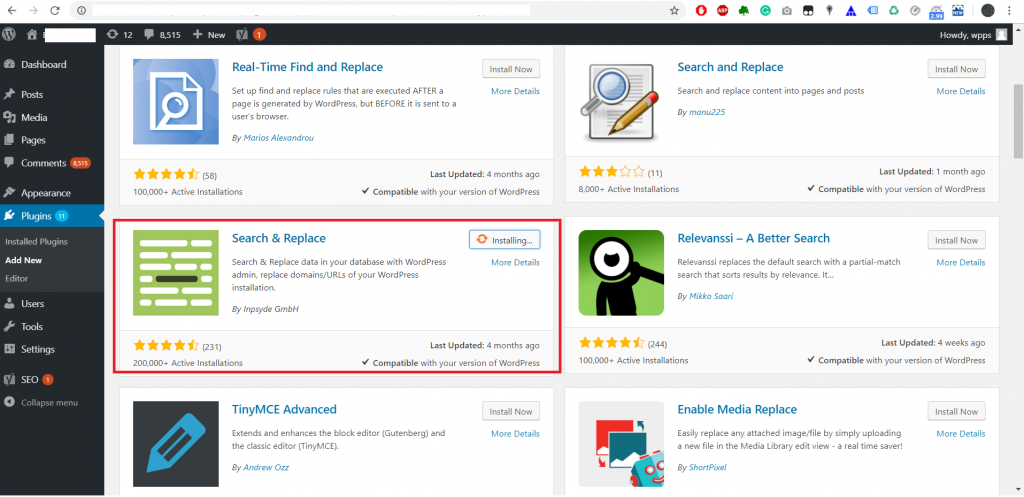Viewport: 1024px width, 497px height.
Task: Click the Enable Media Replace plugin icon
Action: [621, 444]
